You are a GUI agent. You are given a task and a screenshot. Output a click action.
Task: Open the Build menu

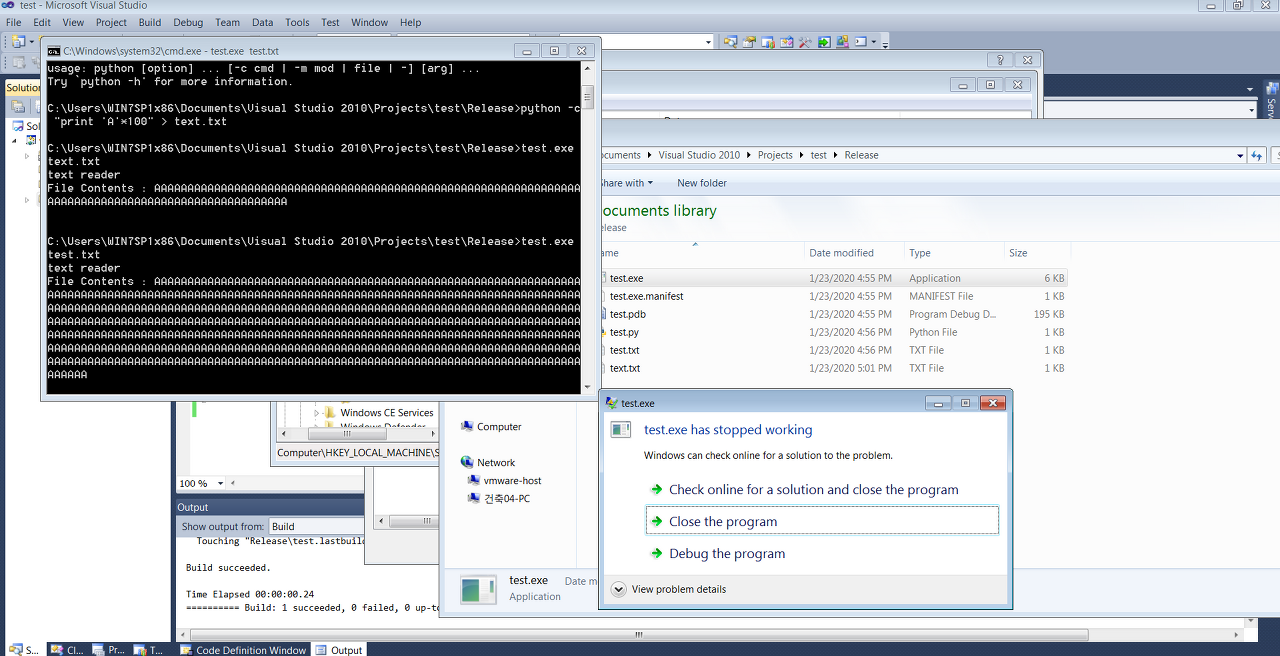tap(150, 22)
